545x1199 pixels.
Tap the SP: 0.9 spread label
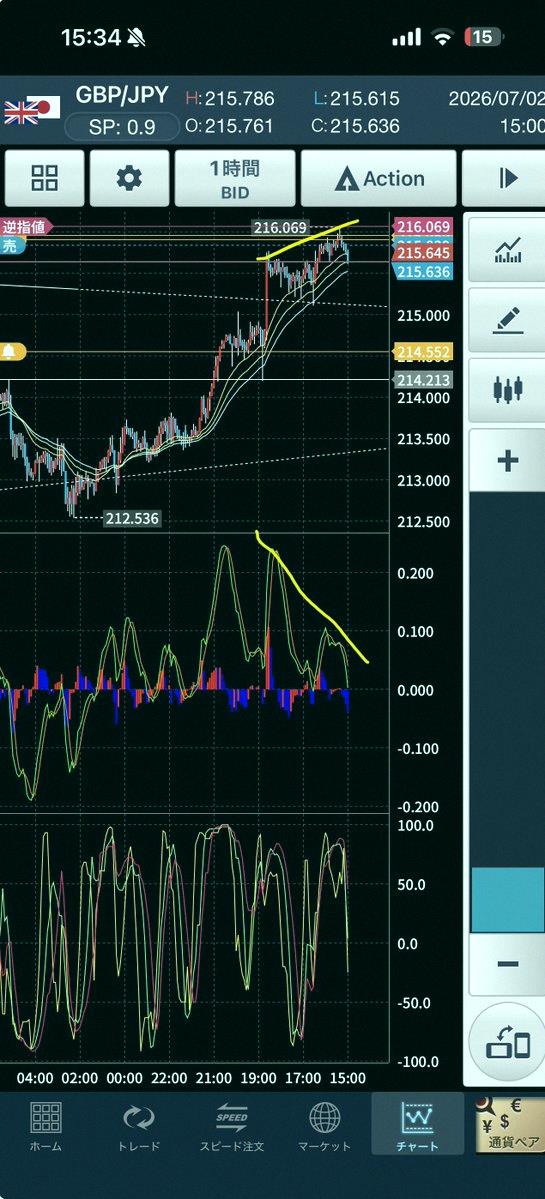[x=122, y=127]
